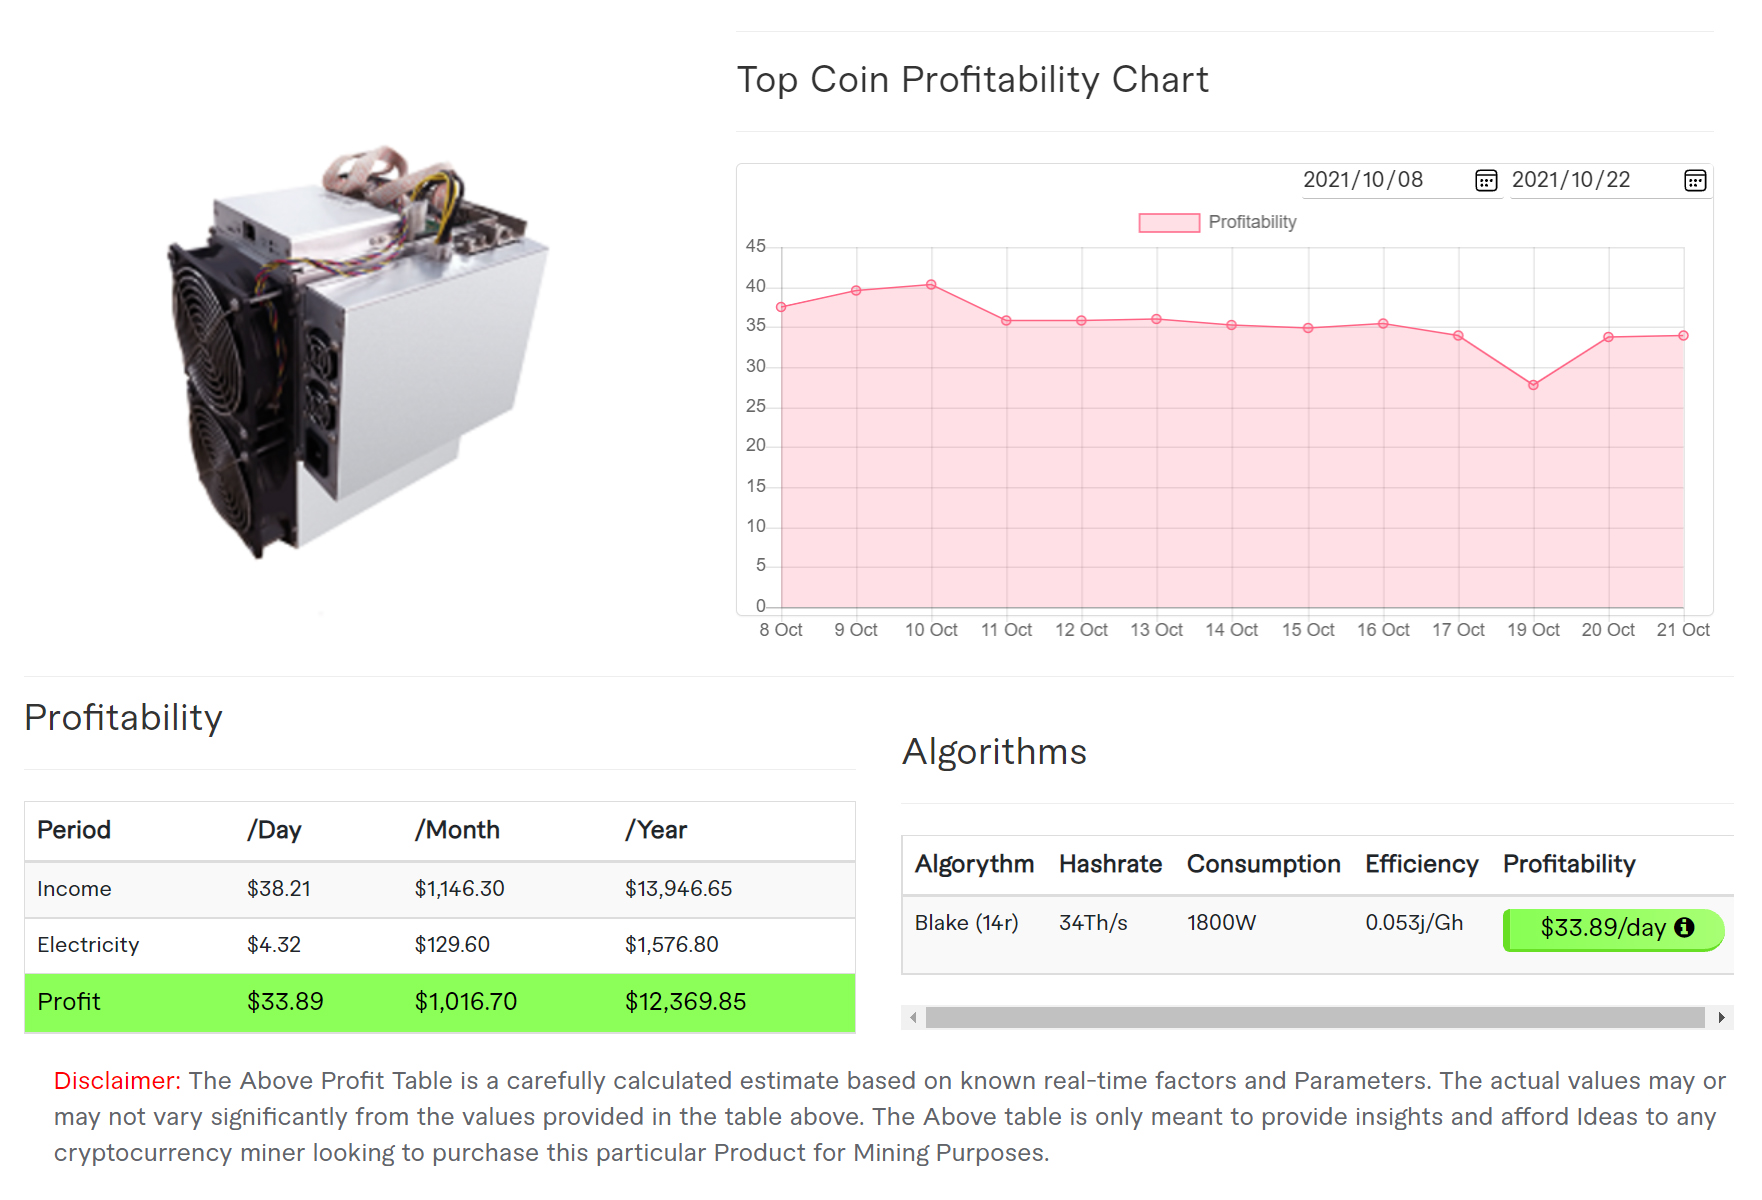This screenshot has width=1762, height=1200.
Task: Click the 21 Oct data point
Action: tap(1684, 336)
